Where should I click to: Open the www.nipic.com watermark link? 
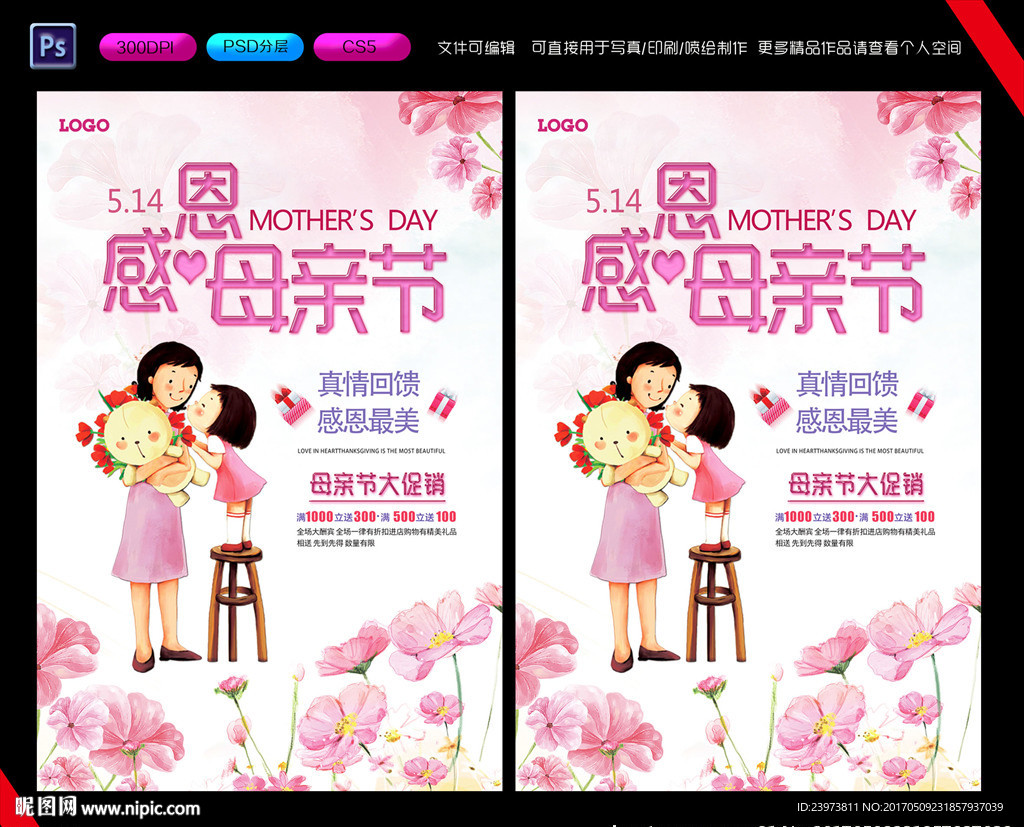(x=140, y=809)
